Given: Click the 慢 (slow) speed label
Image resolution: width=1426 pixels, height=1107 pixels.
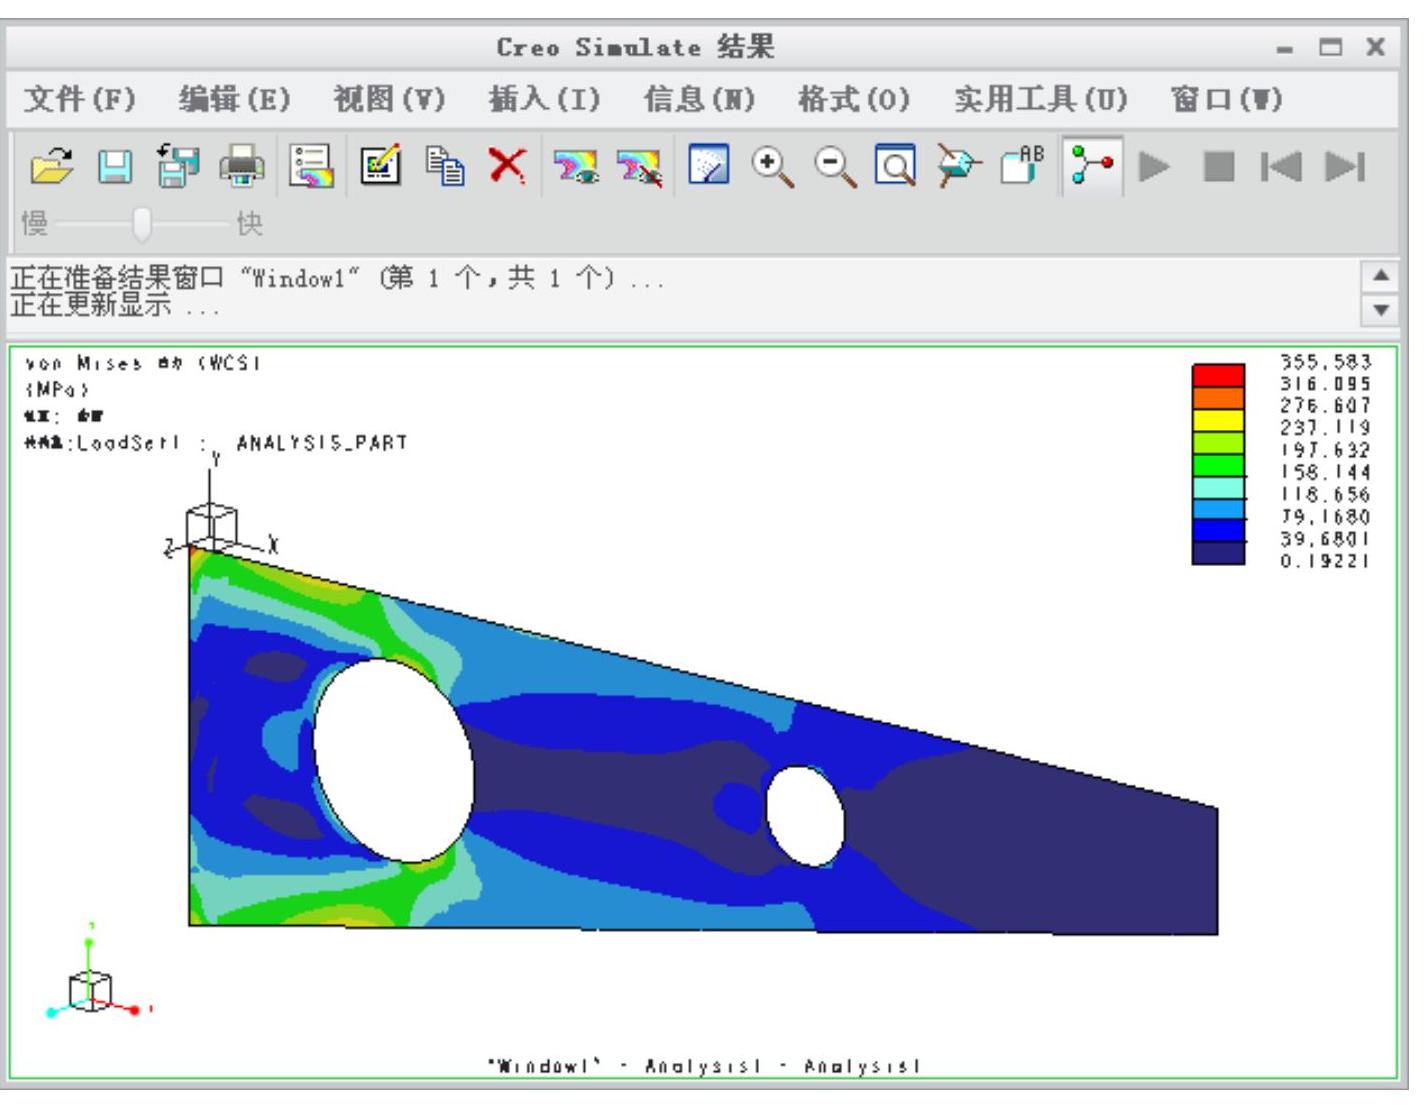Looking at the screenshot, I should click(35, 224).
